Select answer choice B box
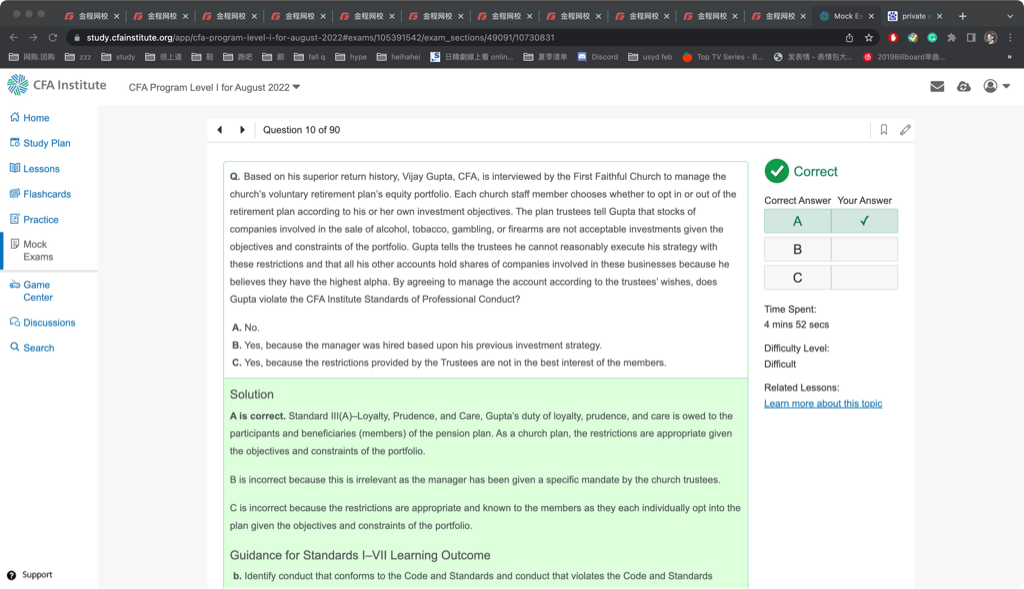 tap(797, 249)
